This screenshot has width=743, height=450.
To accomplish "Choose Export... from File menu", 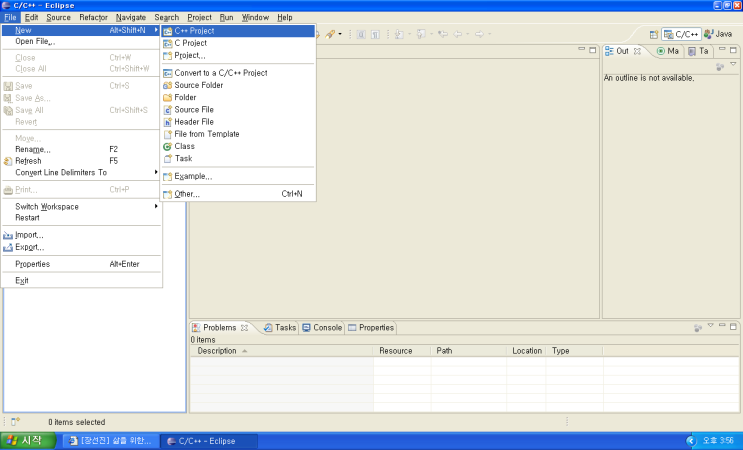I will coord(82,247).
